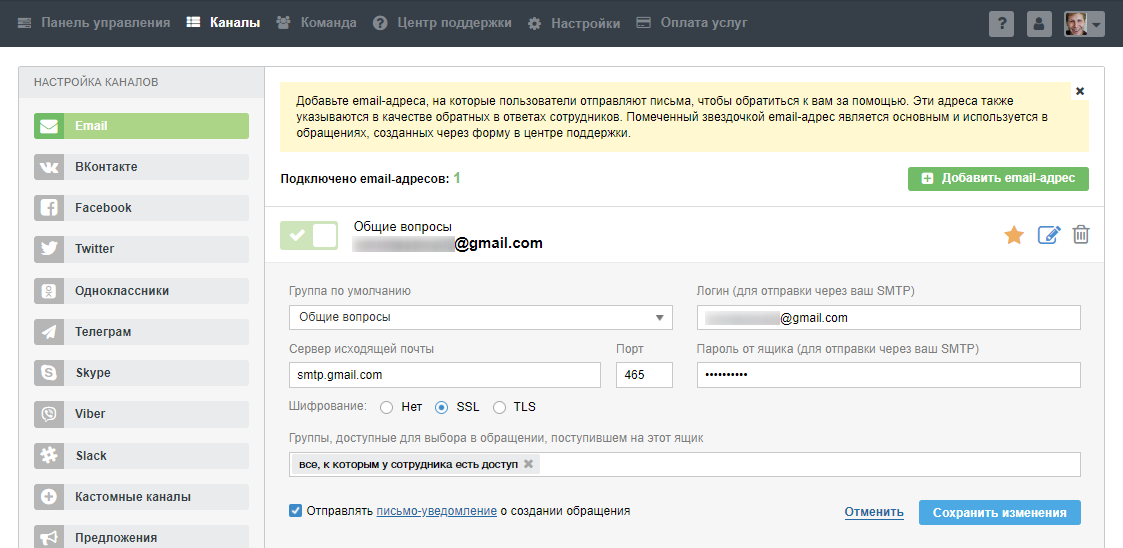Click the edit pencil icon for email
The image size is (1123, 548).
1048,236
